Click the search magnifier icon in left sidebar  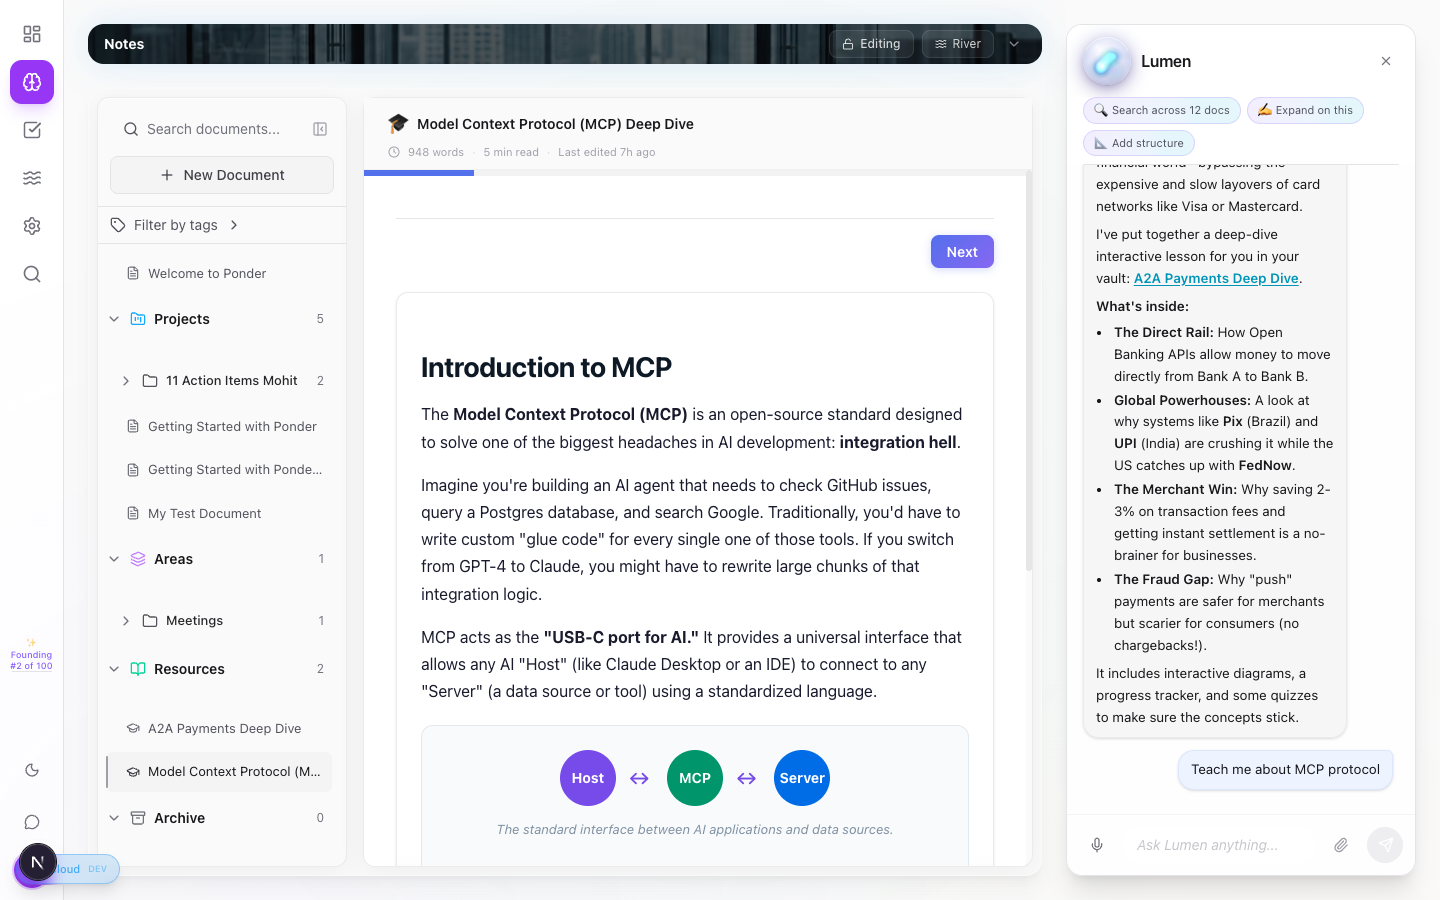(x=32, y=274)
